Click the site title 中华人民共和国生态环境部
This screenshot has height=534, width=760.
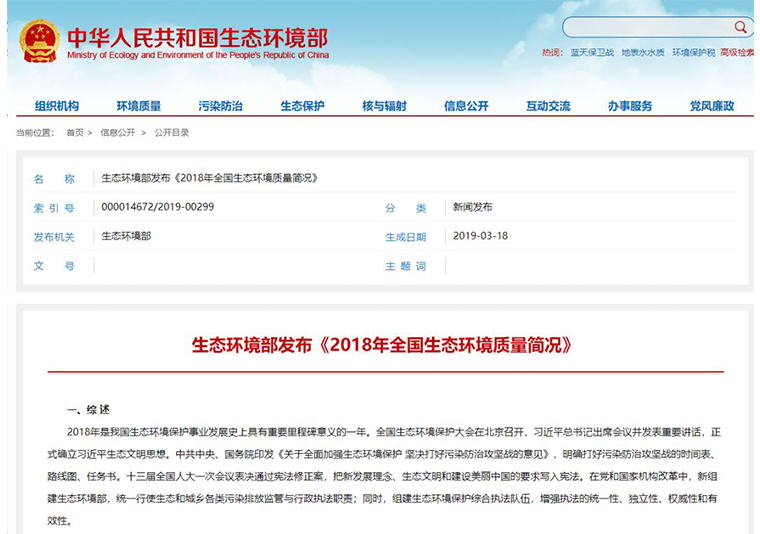pos(197,37)
